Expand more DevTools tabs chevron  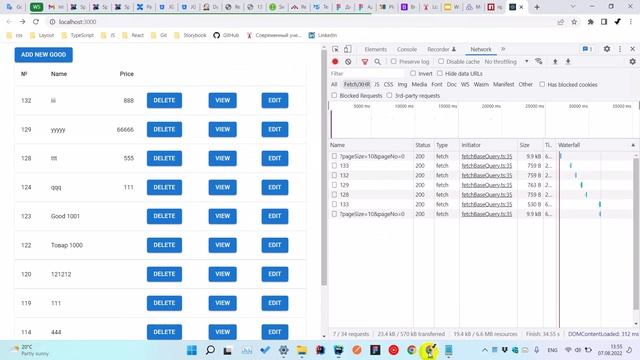click(503, 49)
